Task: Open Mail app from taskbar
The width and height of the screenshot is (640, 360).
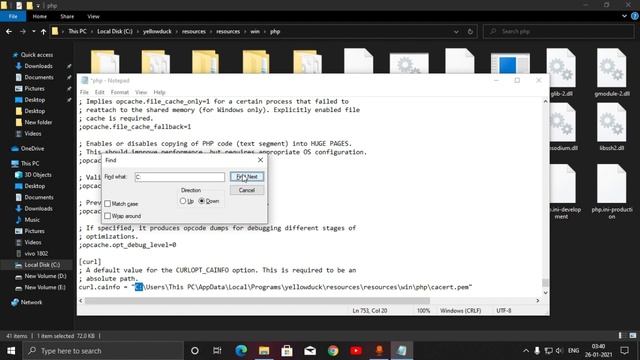Action: point(310,351)
